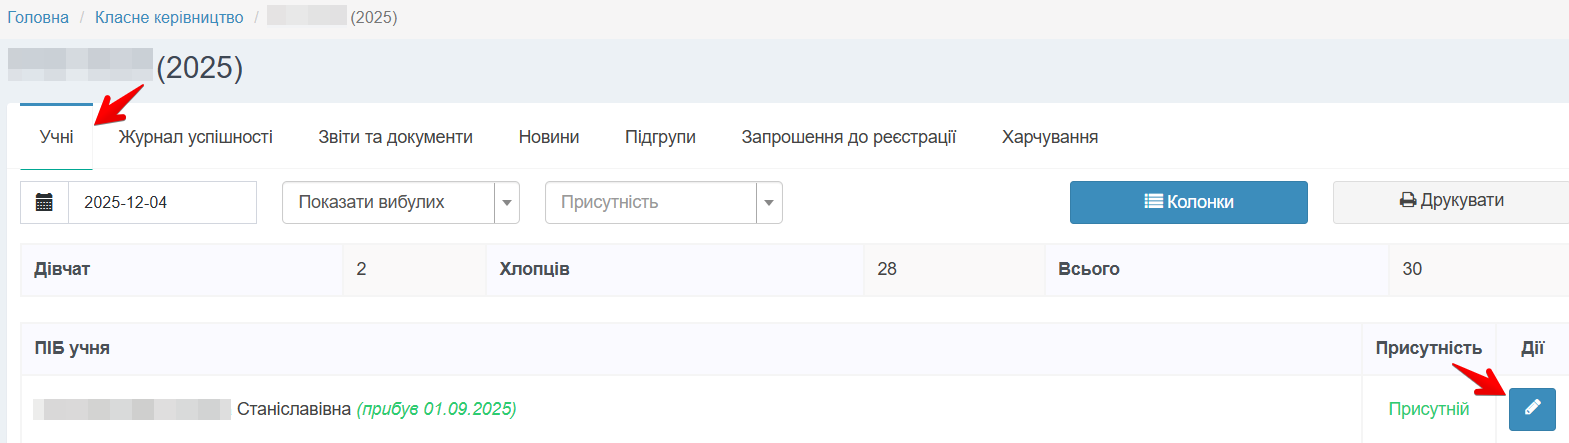Image resolution: width=1569 pixels, height=443 pixels.
Task: Click the ПІБ учня column header
Action: (x=72, y=348)
